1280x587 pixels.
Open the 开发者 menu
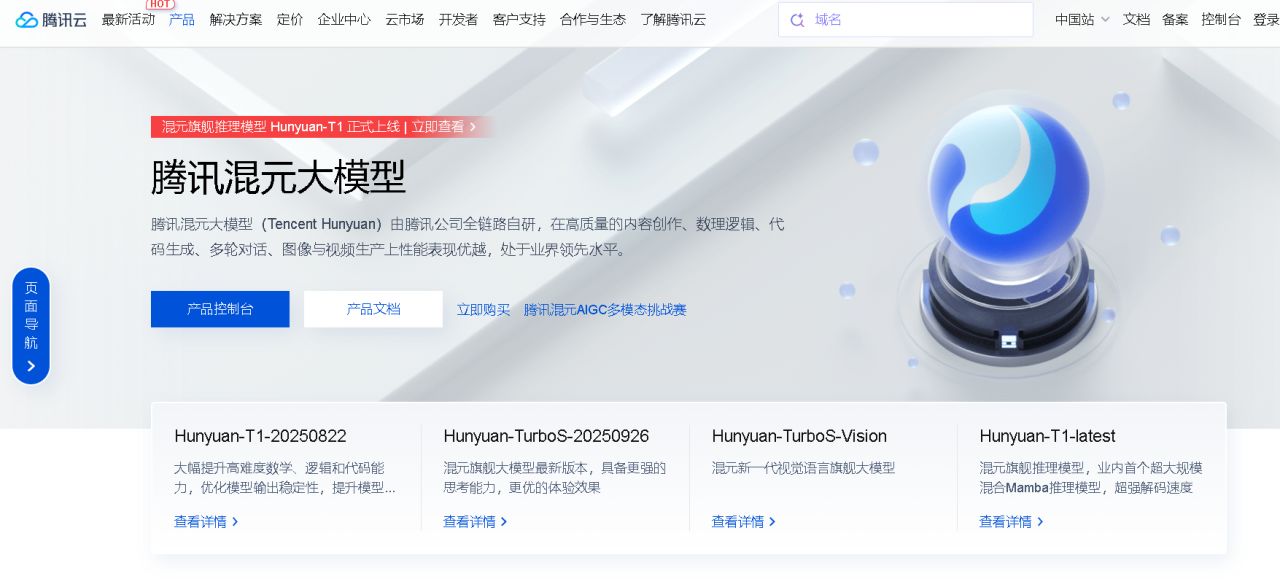(x=458, y=19)
